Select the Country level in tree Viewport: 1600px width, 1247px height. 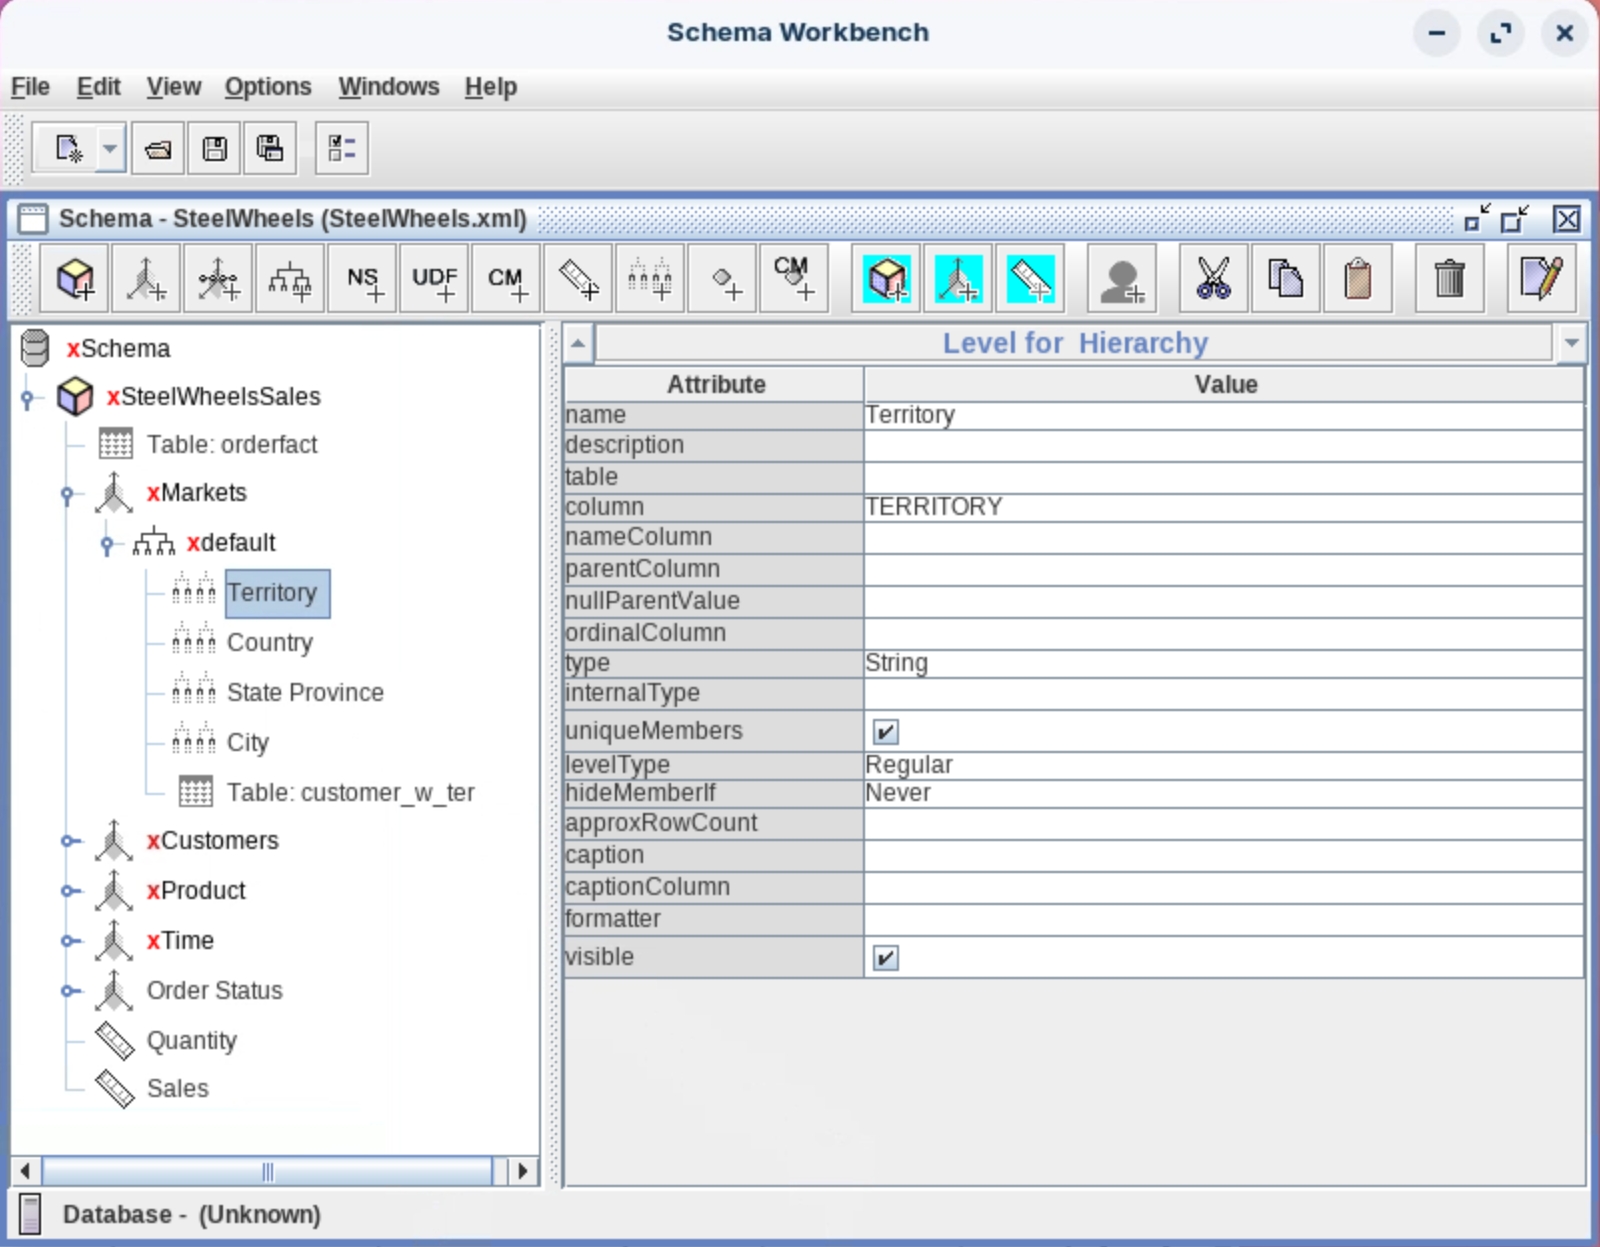(x=269, y=643)
